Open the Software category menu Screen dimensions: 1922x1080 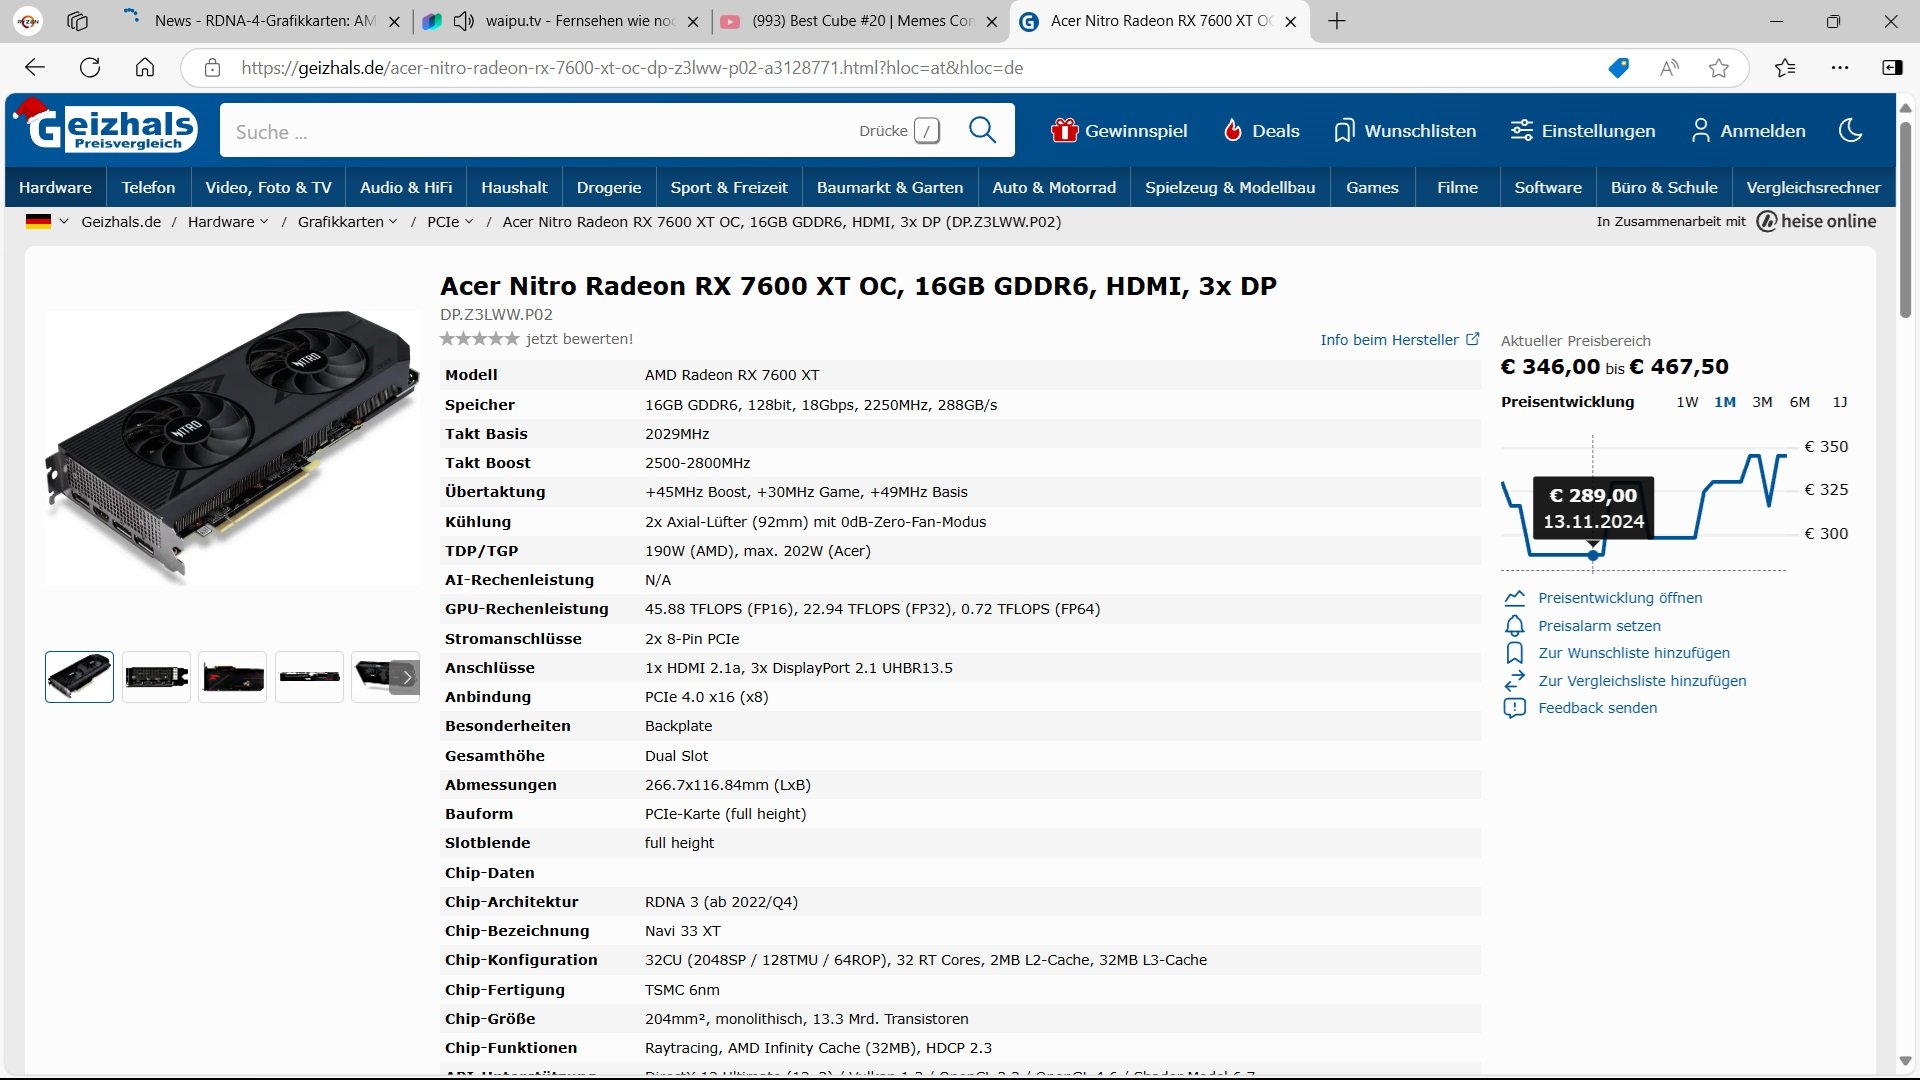pyautogui.click(x=1547, y=188)
